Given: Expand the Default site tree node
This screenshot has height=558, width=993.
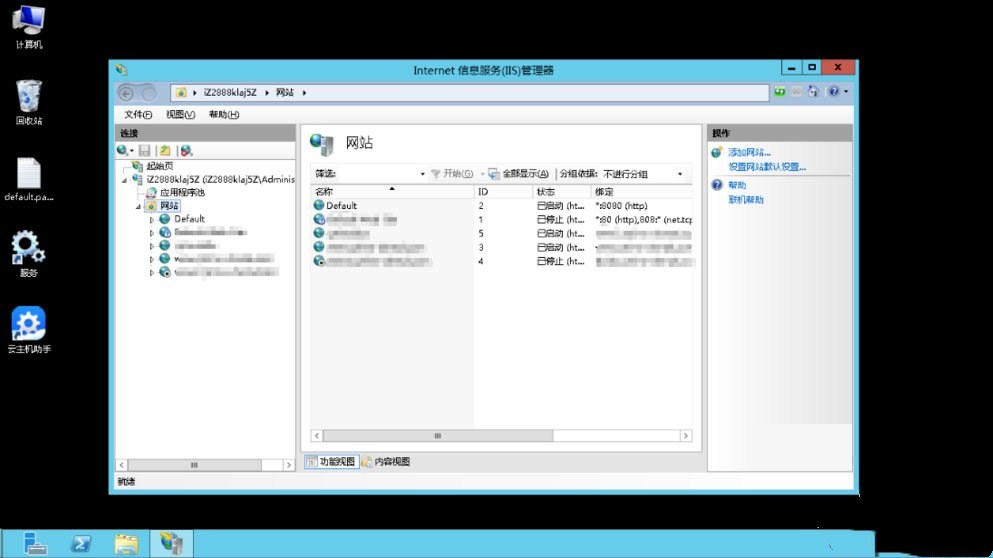Looking at the screenshot, I should [x=152, y=219].
